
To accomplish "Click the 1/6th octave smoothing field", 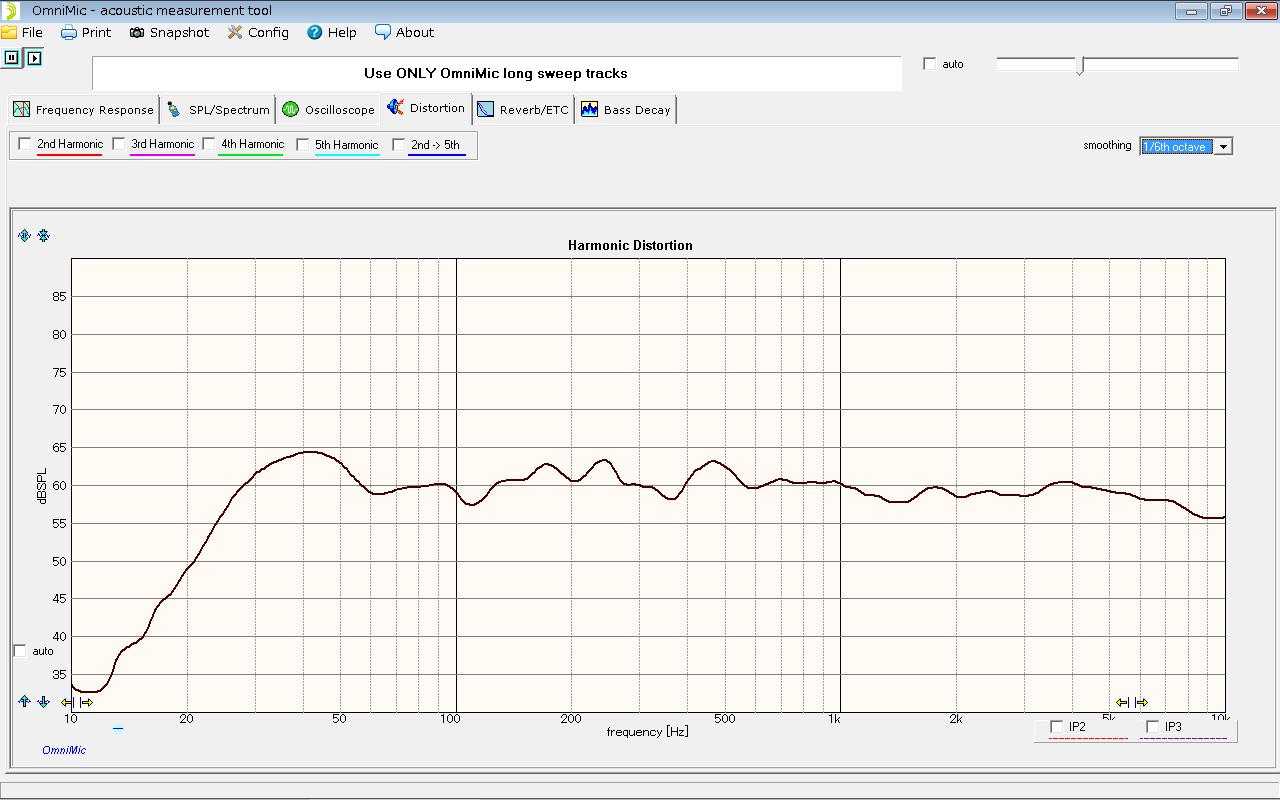I will point(1177,147).
